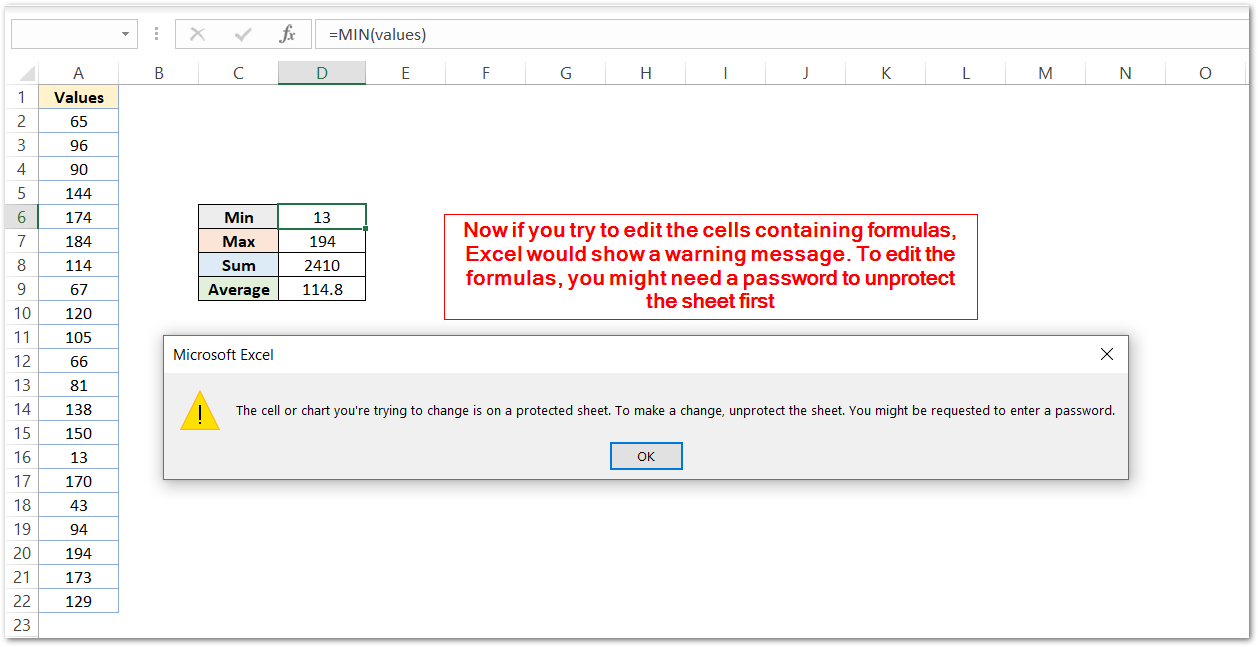Click the Enter checkmark icon in formula bar

click(242, 33)
